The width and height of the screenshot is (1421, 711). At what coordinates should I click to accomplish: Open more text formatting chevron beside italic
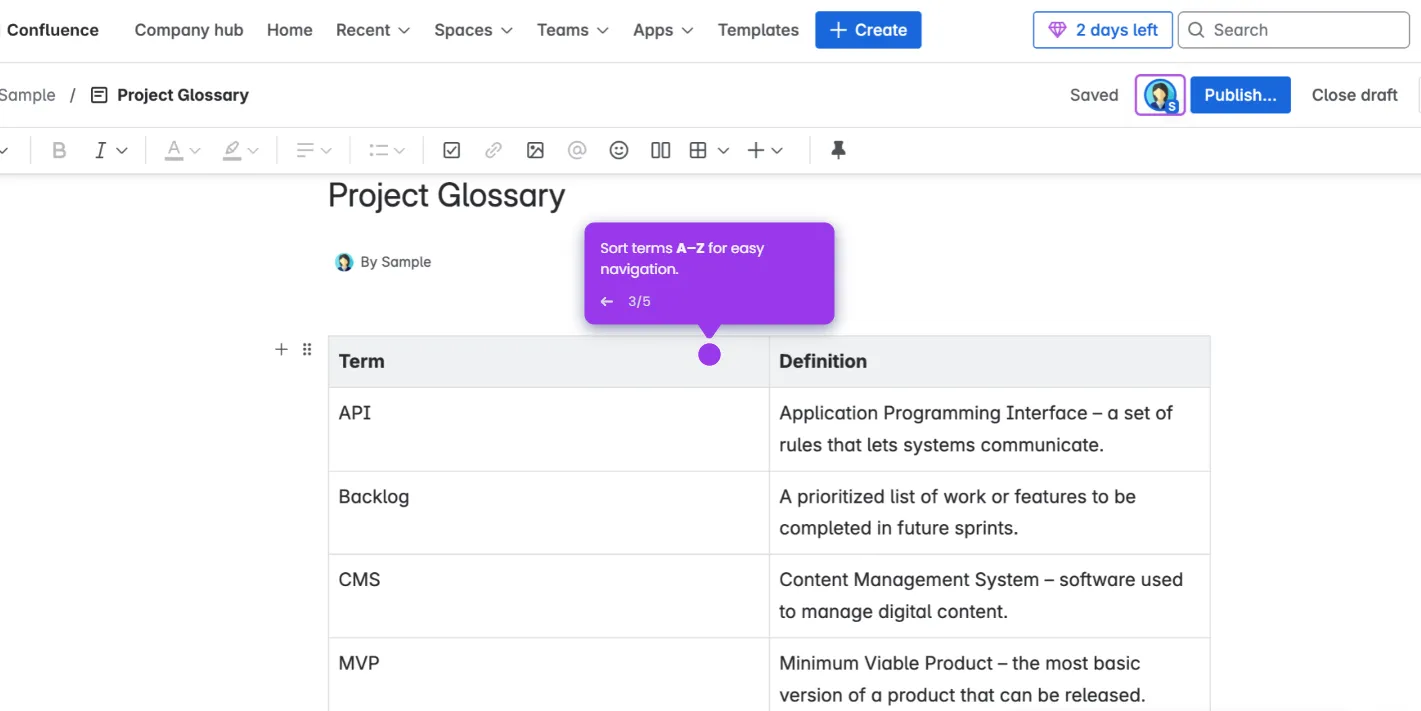[x=122, y=150]
